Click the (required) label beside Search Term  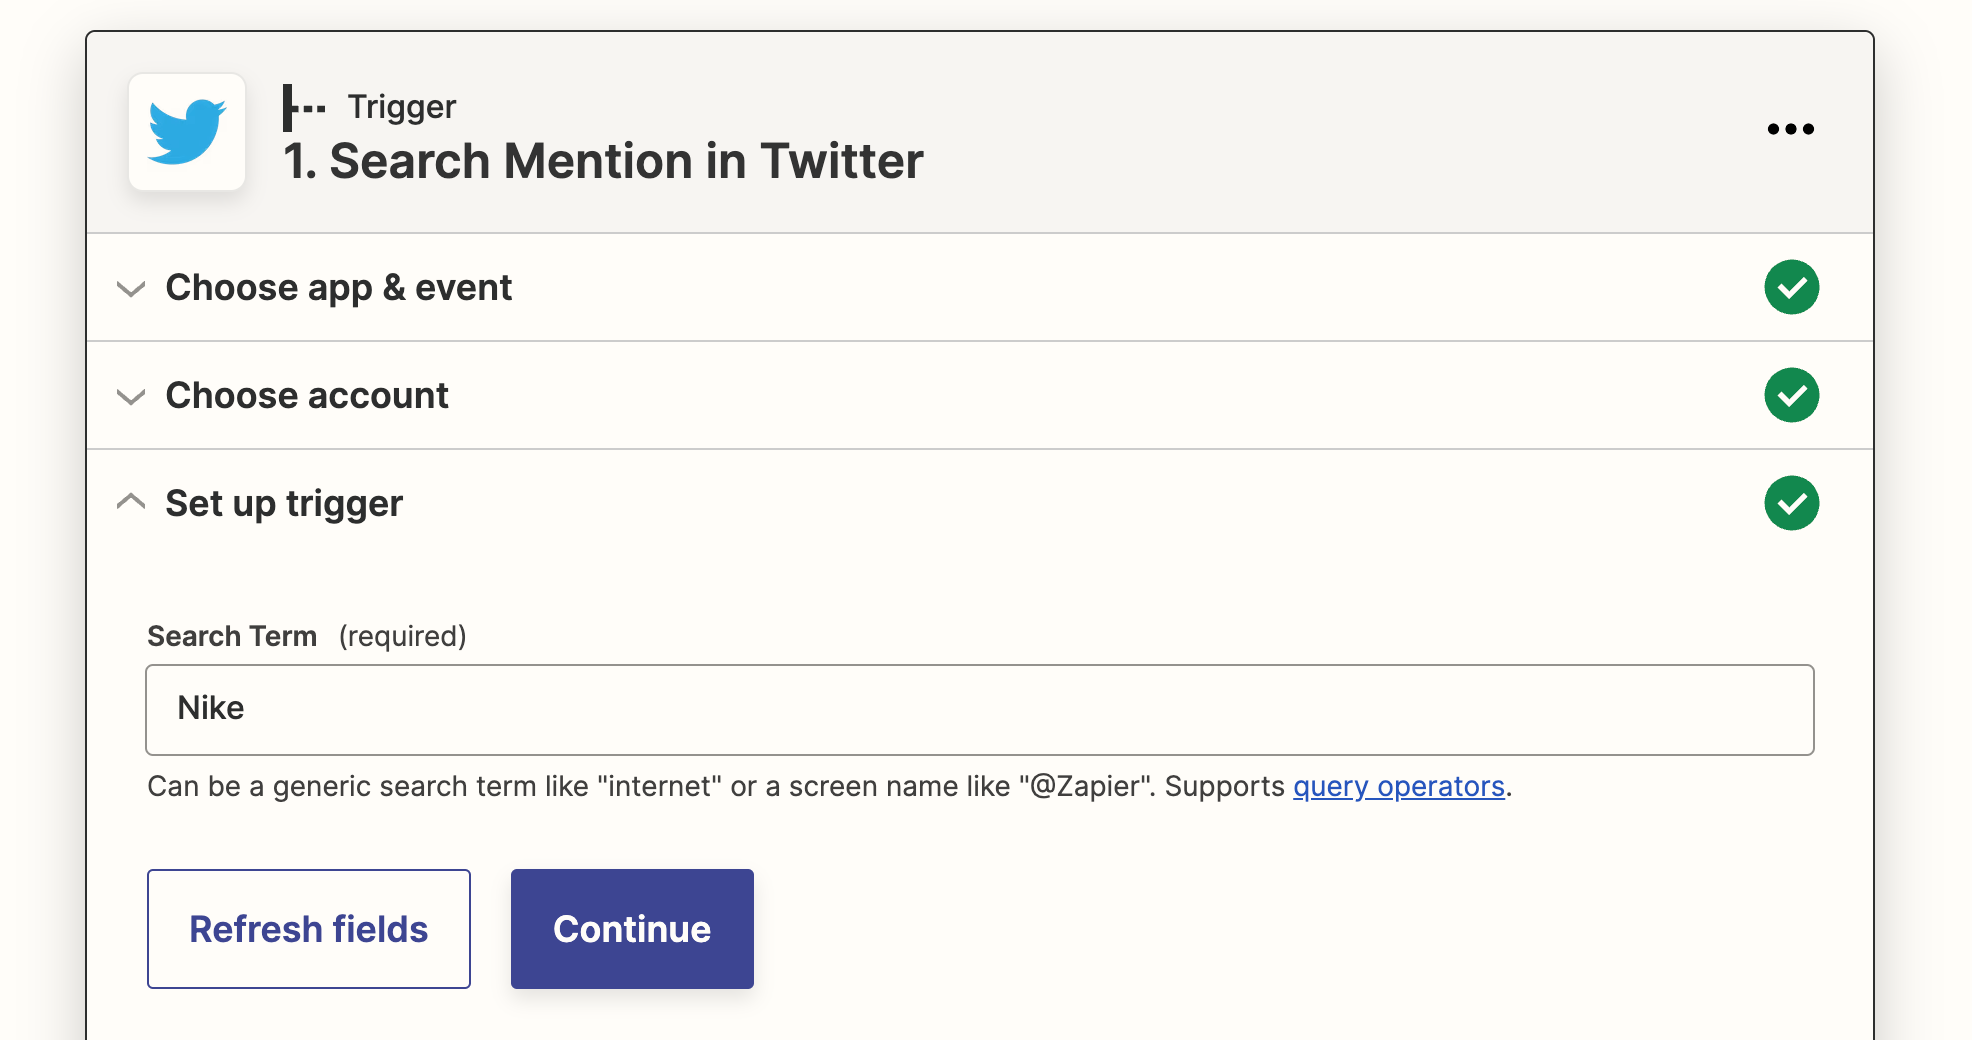pyautogui.click(x=403, y=636)
